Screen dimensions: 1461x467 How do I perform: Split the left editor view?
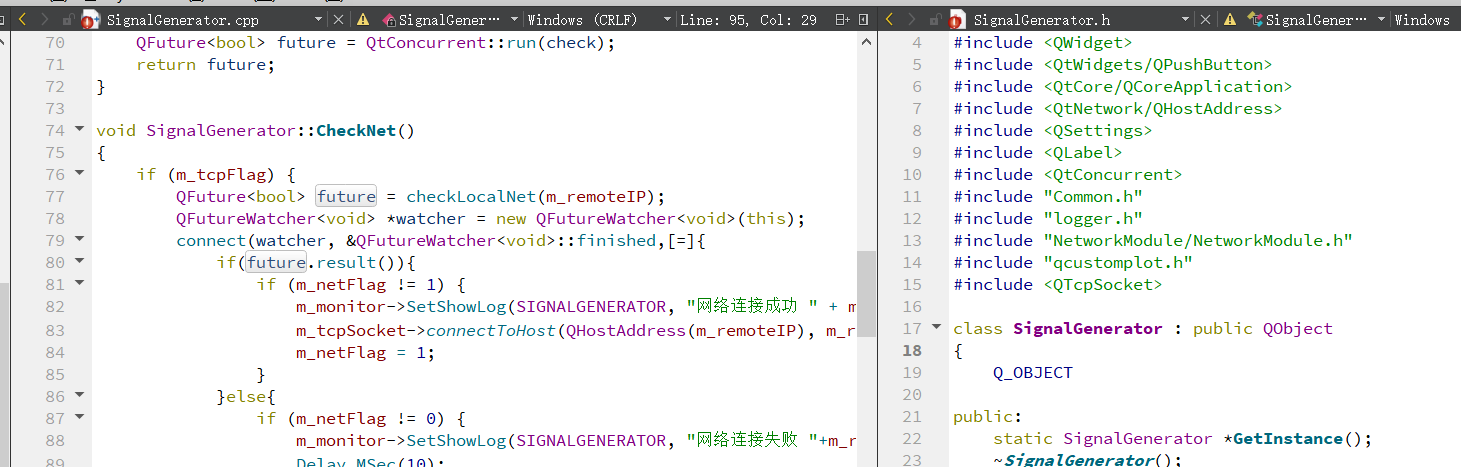(x=842, y=19)
